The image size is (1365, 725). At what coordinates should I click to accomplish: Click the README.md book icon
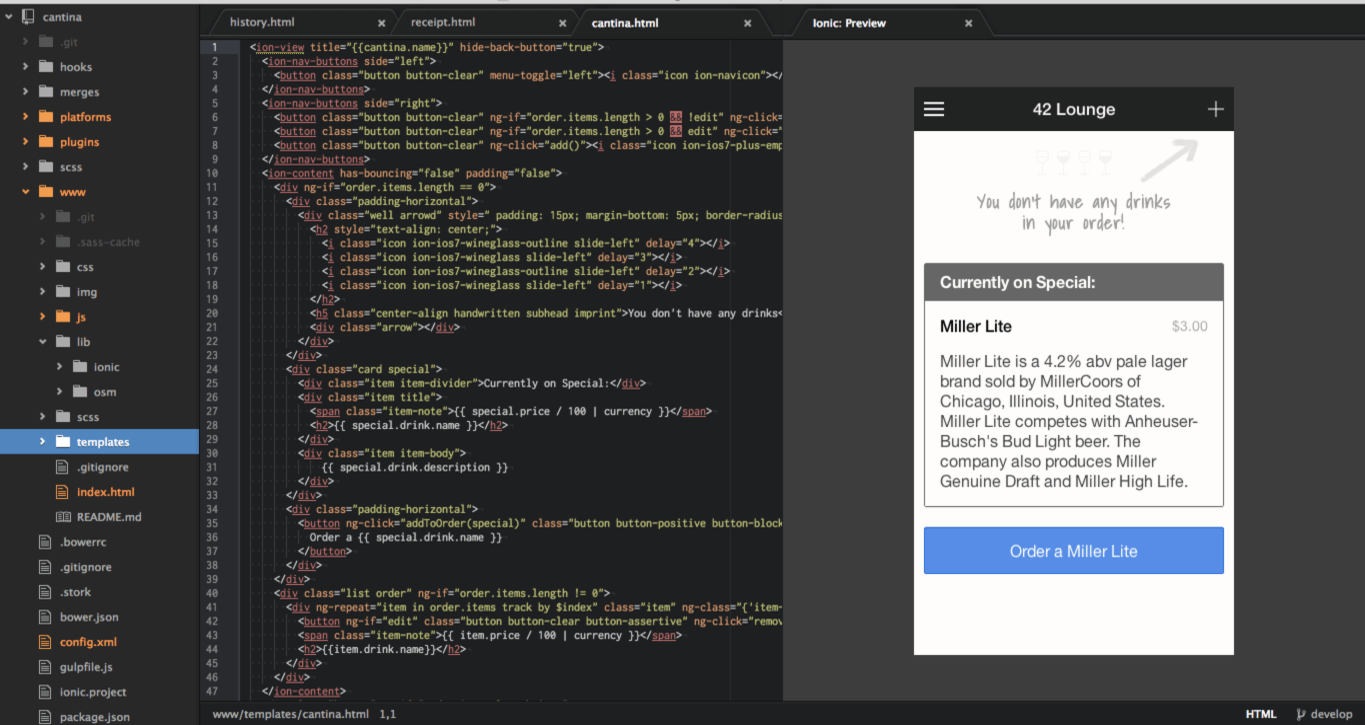pos(62,517)
